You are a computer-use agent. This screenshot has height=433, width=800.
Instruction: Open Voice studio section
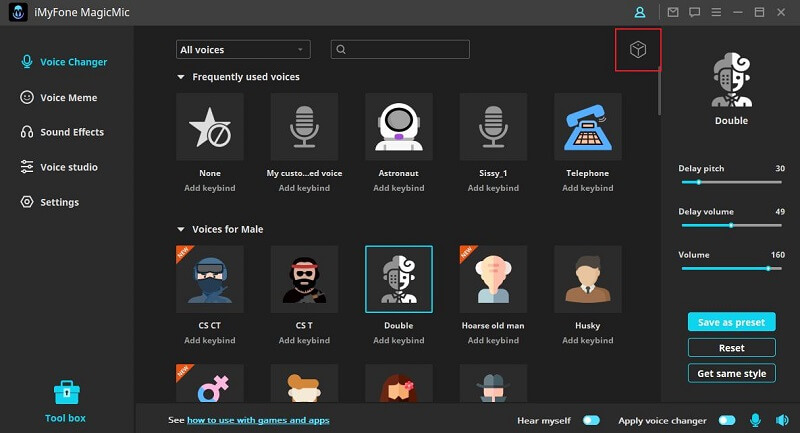click(59, 167)
